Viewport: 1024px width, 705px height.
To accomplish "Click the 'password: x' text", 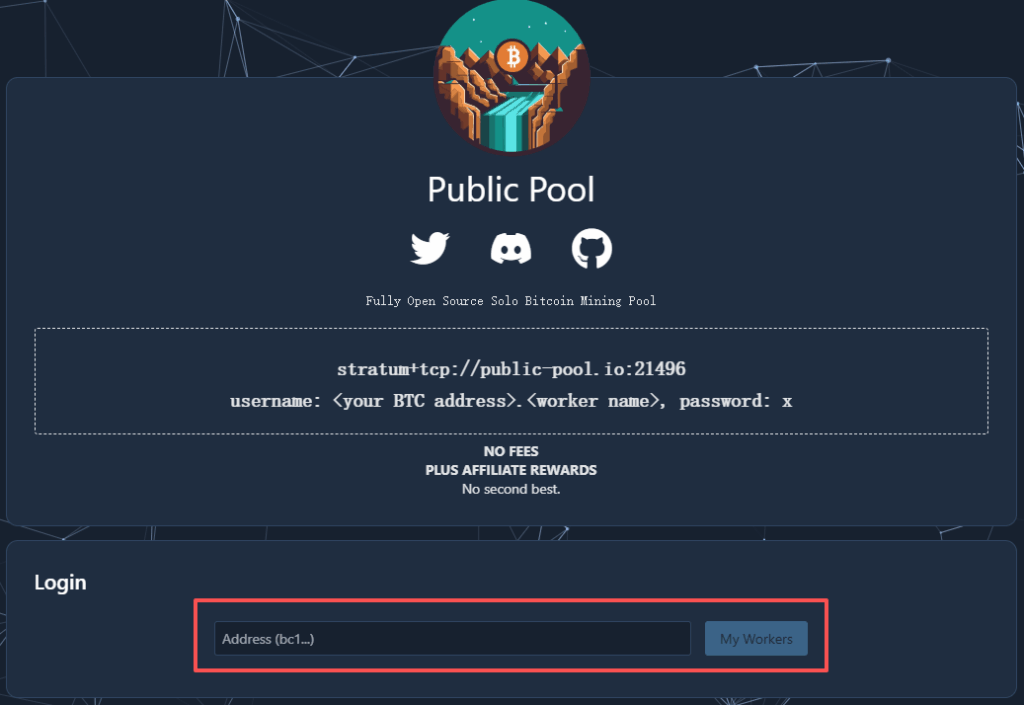I will (x=735, y=401).
